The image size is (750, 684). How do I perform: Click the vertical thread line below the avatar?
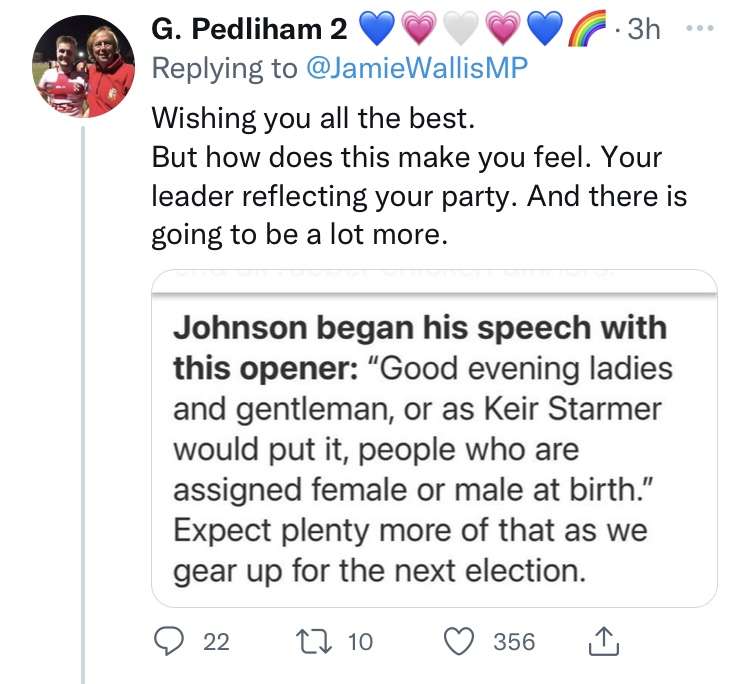point(82,400)
